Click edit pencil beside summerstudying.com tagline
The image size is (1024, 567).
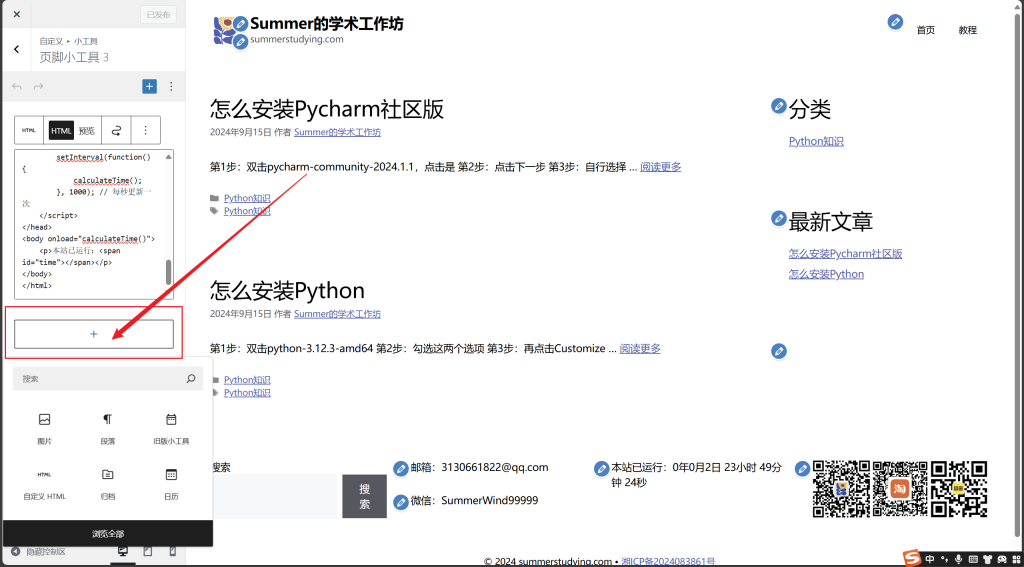click(241, 42)
